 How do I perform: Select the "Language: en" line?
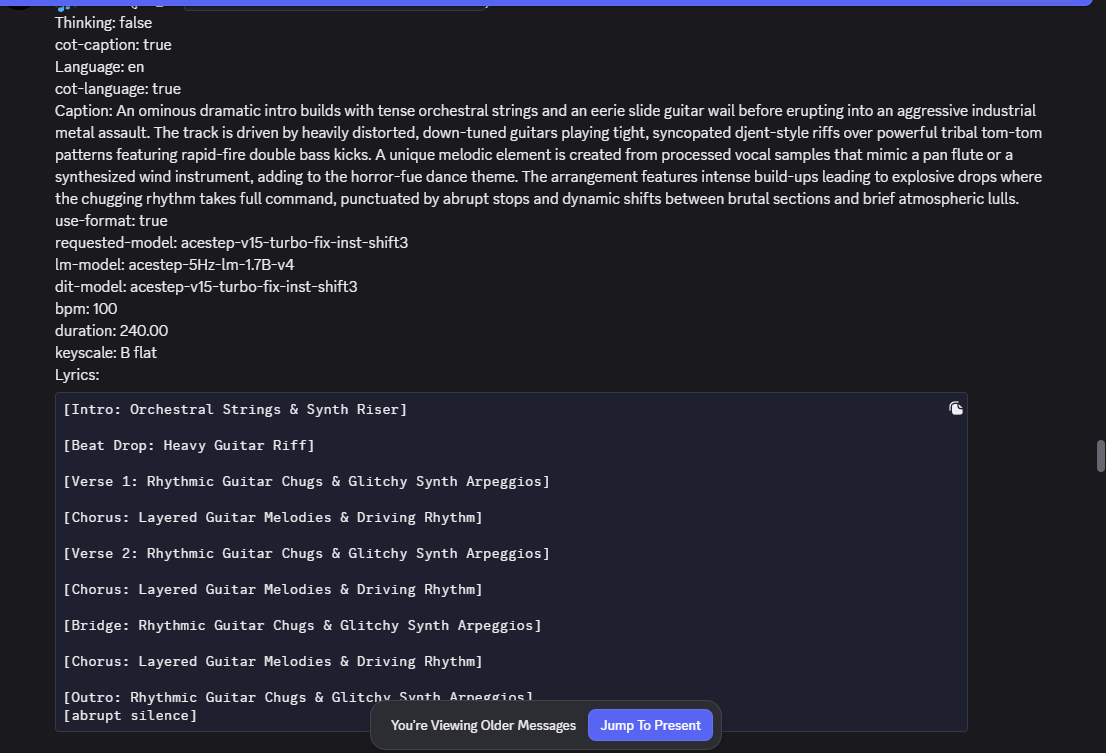point(99,66)
